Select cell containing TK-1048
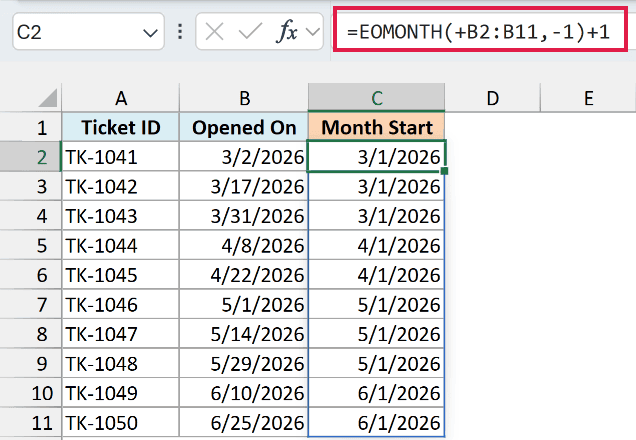Screen dimensions: 636x440 coord(120,363)
